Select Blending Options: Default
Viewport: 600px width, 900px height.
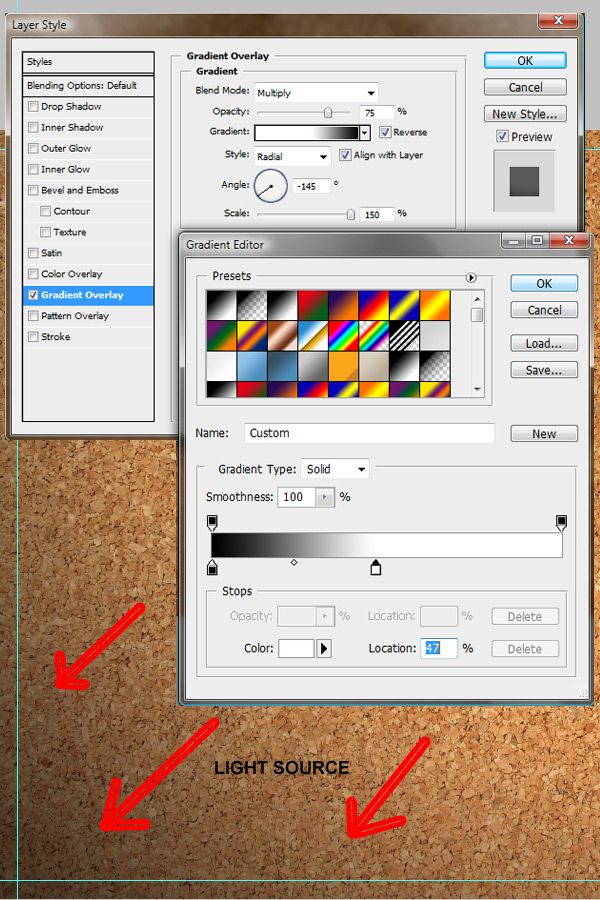coord(88,86)
